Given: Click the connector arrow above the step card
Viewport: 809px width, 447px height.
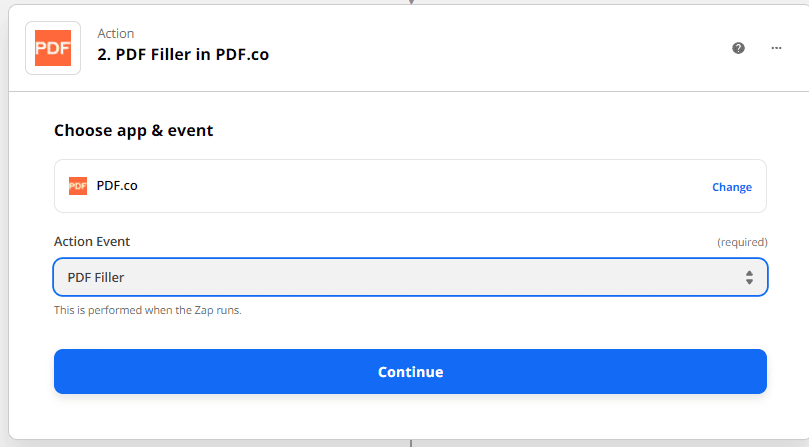Looking at the screenshot, I should (x=410, y=2).
